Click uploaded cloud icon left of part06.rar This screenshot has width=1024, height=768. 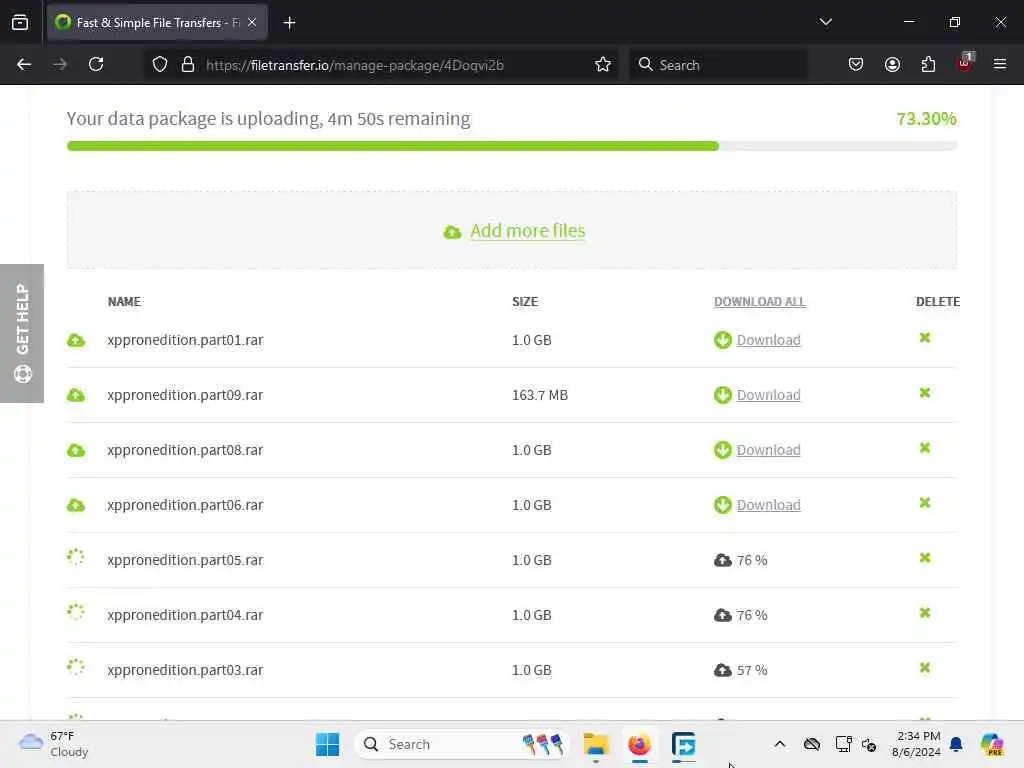pyautogui.click(x=76, y=505)
